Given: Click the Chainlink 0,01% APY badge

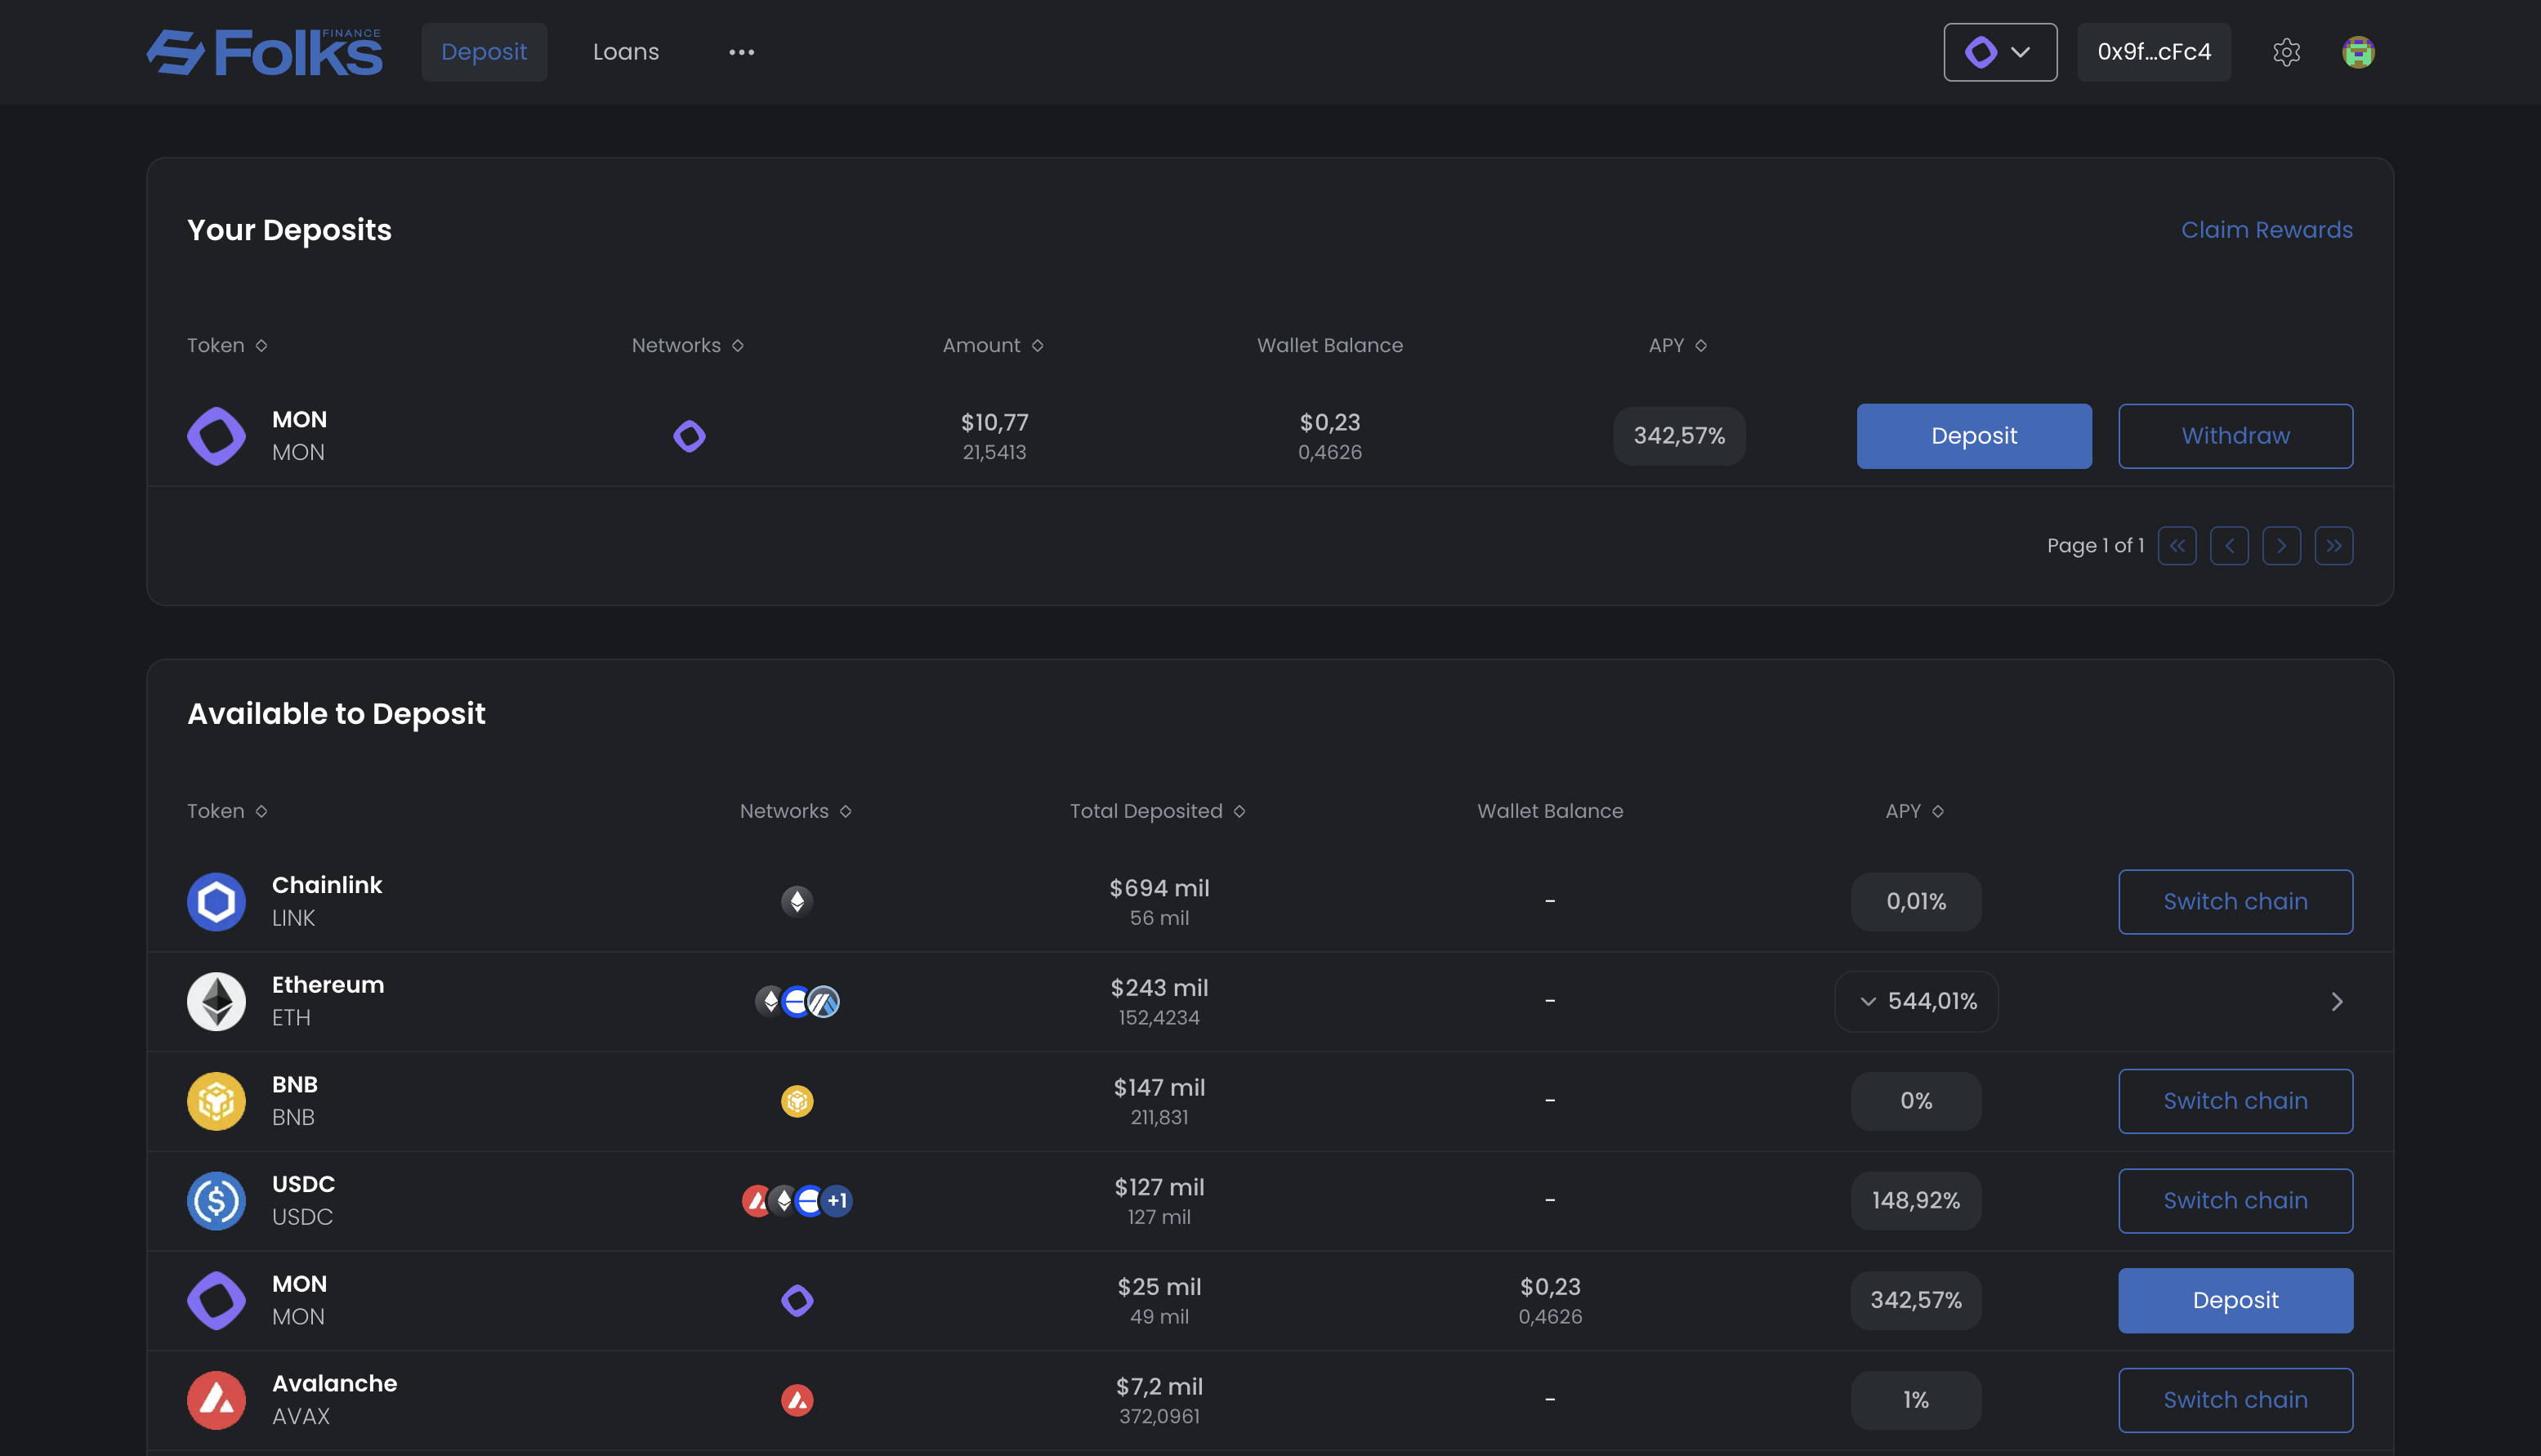Looking at the screenshot, I should 1916,902.
